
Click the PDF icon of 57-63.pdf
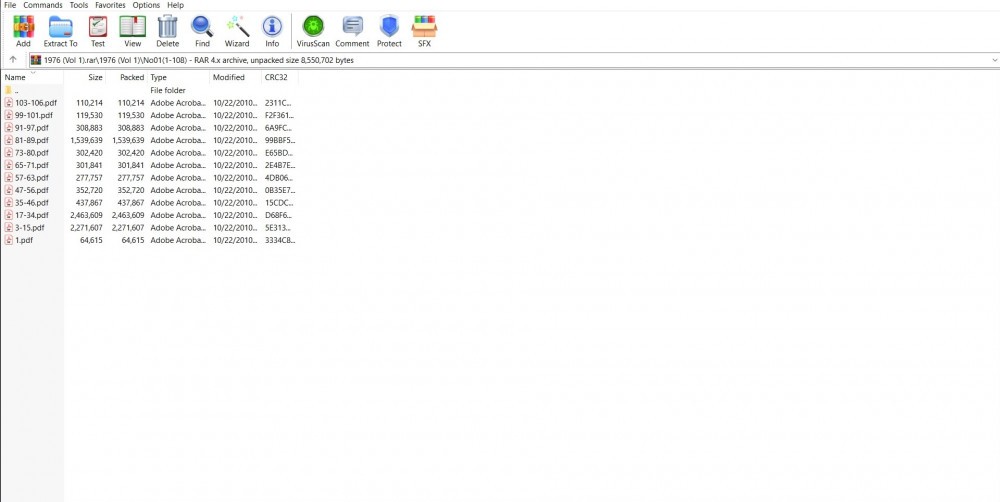coord(9,178)
